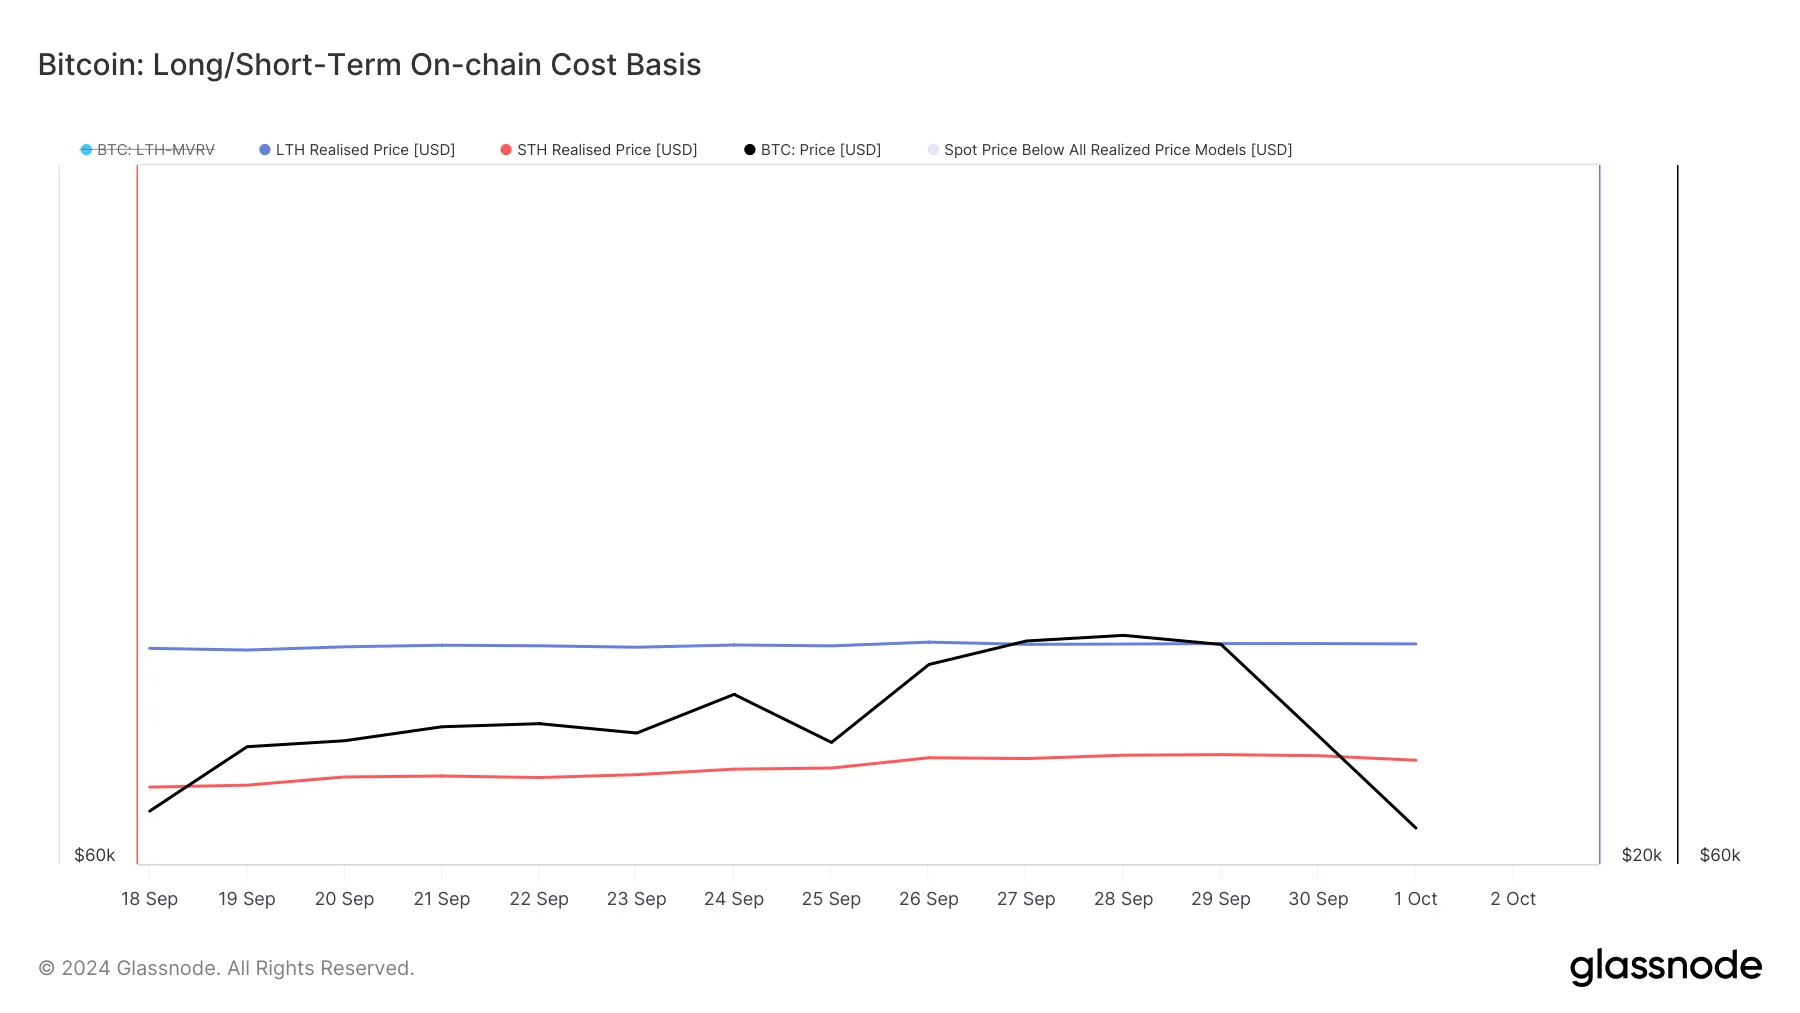
Task: Click the glassnode logo
Action: click(x=1665, y=966)
